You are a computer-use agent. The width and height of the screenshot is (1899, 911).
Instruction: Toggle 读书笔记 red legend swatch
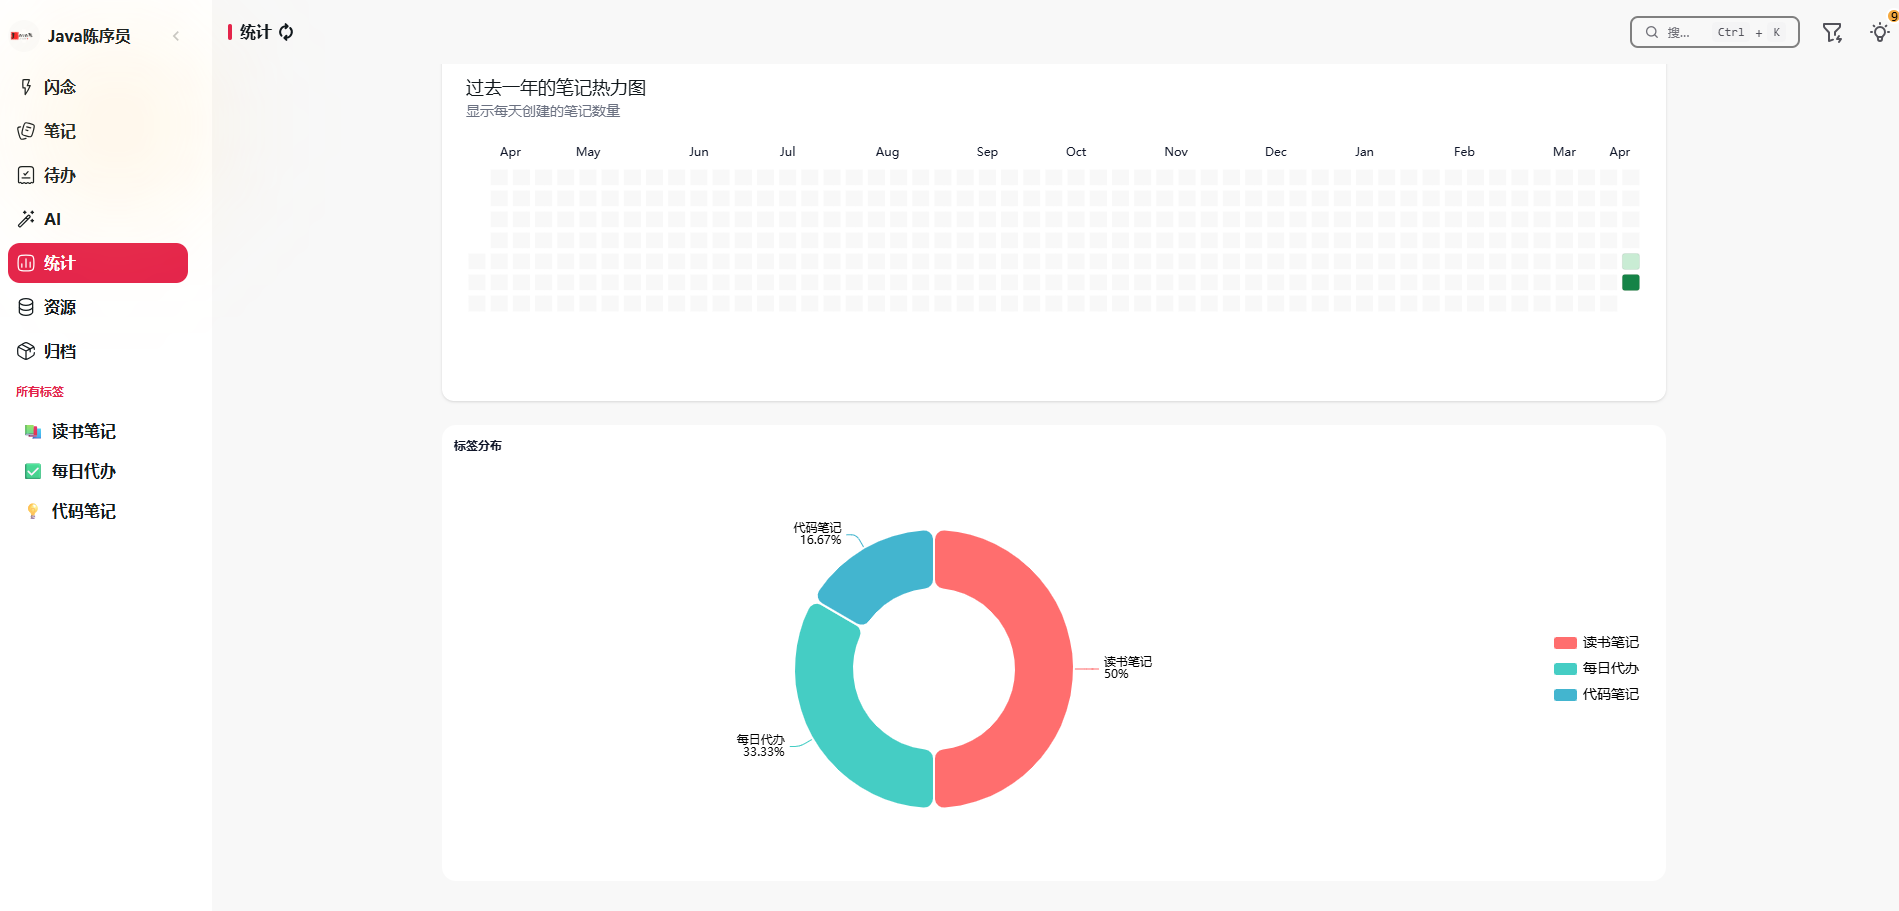(x=1565, y=643)
